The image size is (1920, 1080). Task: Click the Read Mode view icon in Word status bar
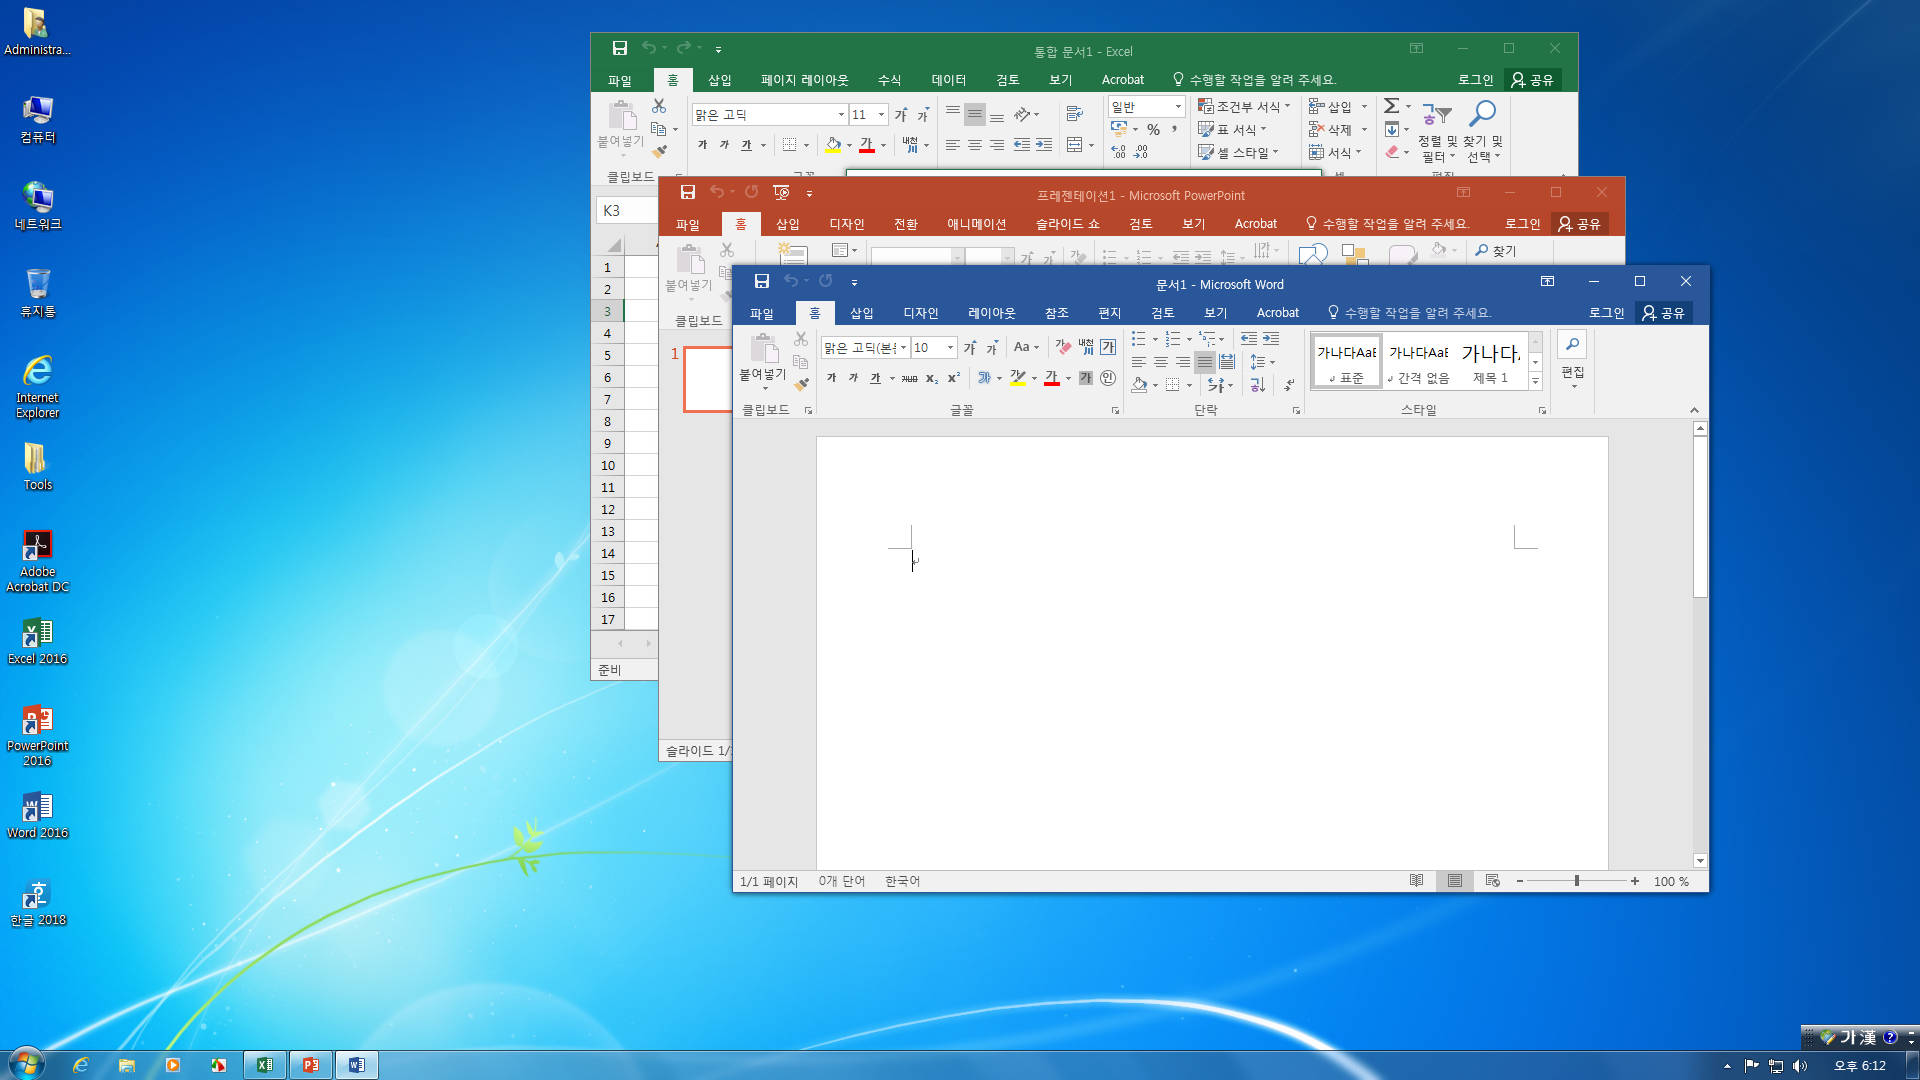pyautogui.click(x=1417, y=881)
